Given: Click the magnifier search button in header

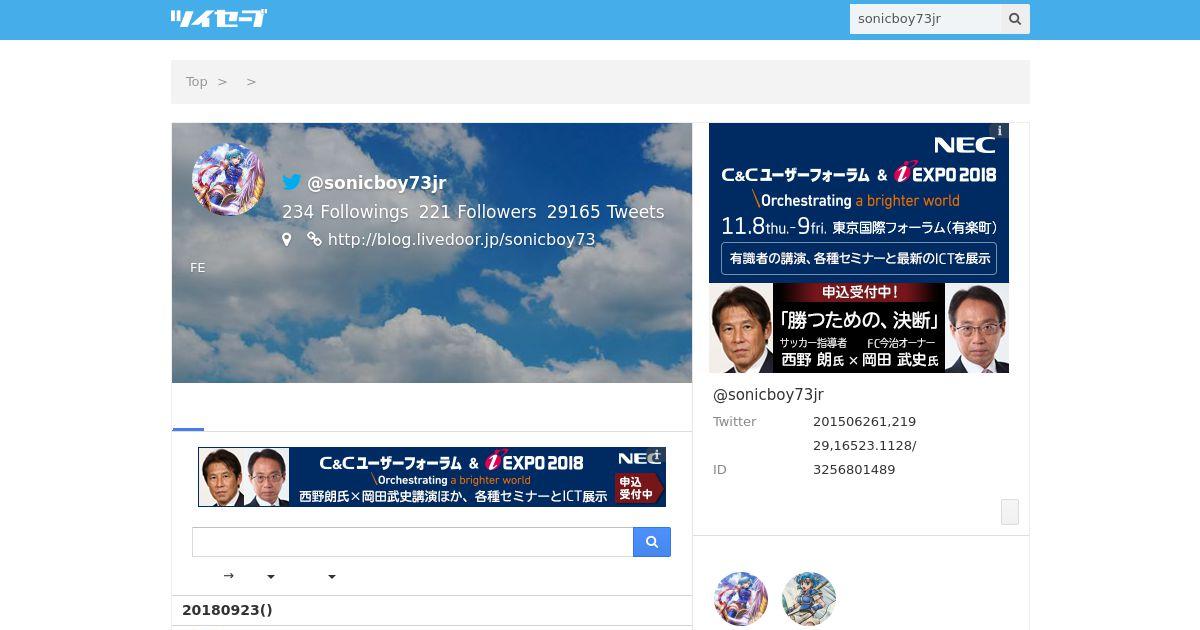Looking at the screenshot, I should (x=1015, y=19).
